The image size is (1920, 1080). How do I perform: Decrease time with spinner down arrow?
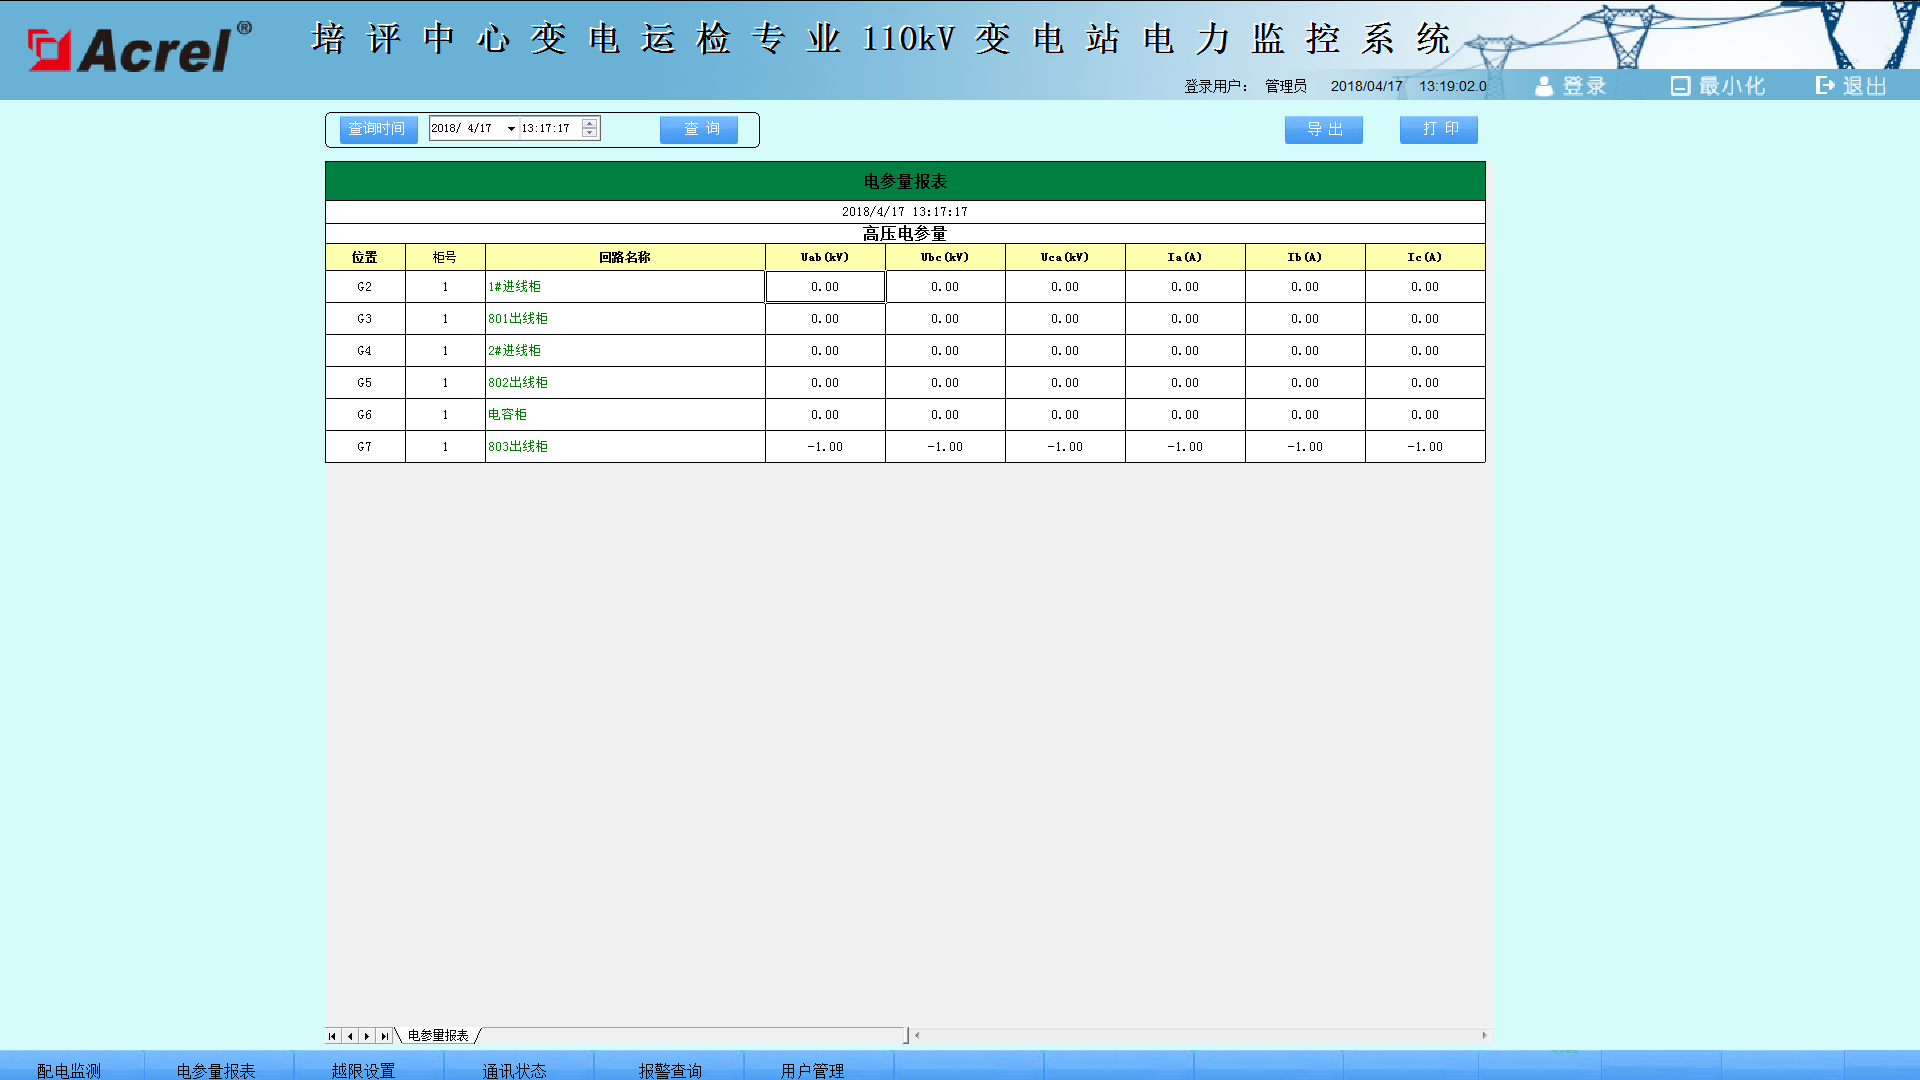coord(590,133)
